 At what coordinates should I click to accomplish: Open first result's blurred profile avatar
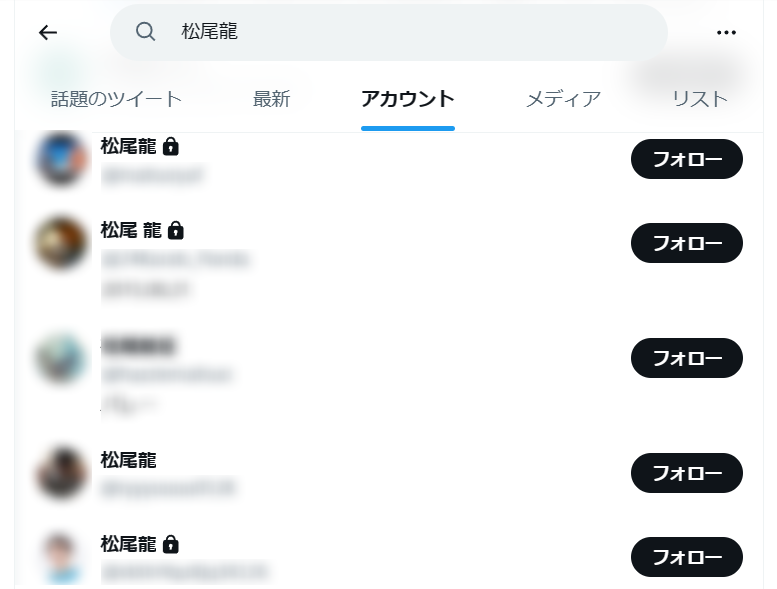pos(61,159)
